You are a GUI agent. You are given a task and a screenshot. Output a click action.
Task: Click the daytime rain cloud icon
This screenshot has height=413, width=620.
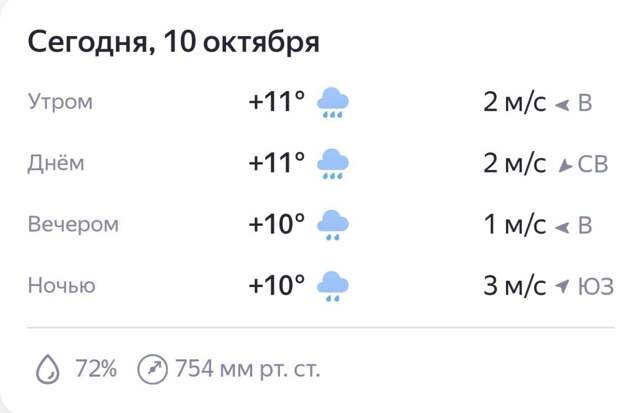click(332, 164)
